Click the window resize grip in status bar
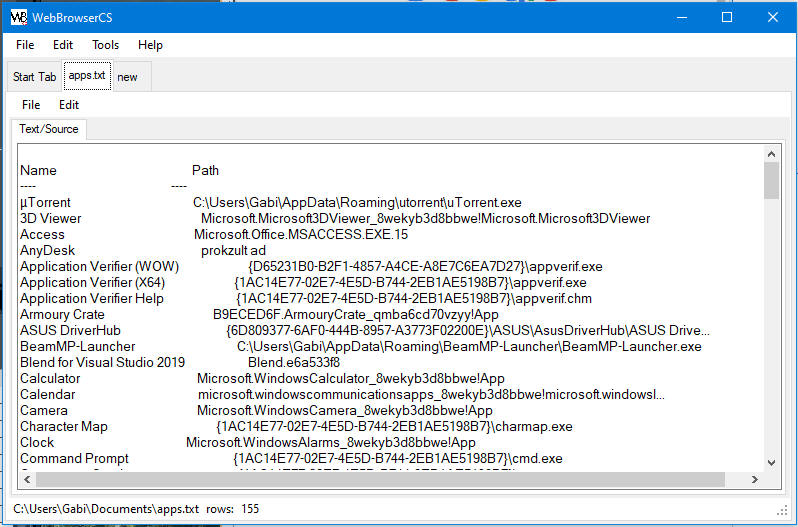Viewport: 798px width, 527px height. [783, 511]
